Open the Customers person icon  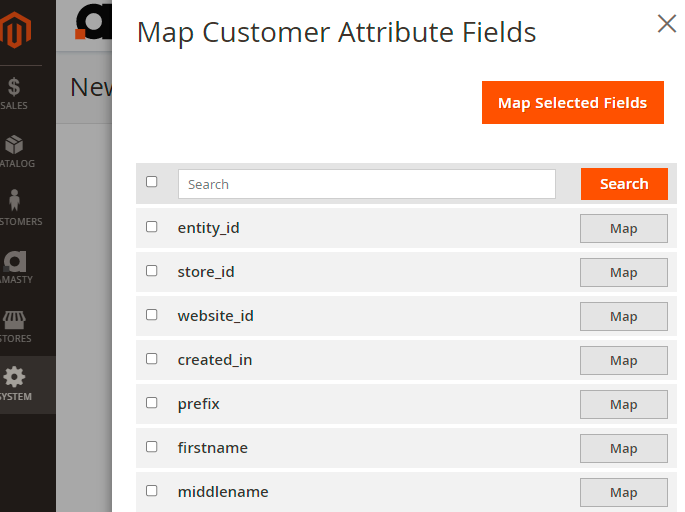click(14, 203)
